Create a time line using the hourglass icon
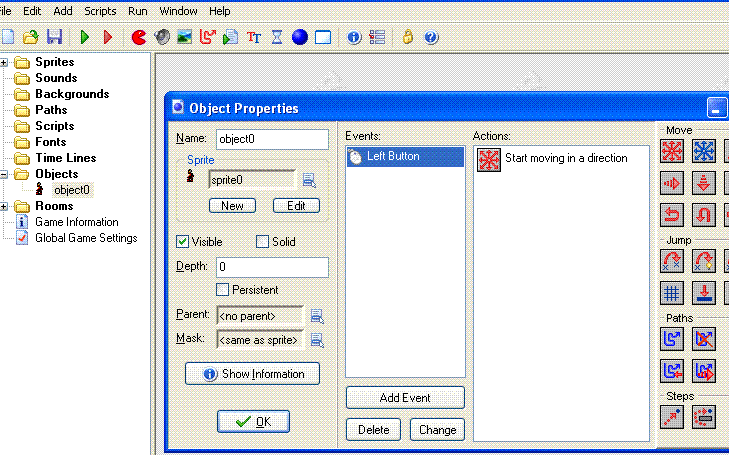This screenshot has width=729, height=455. tap(277, 37)
